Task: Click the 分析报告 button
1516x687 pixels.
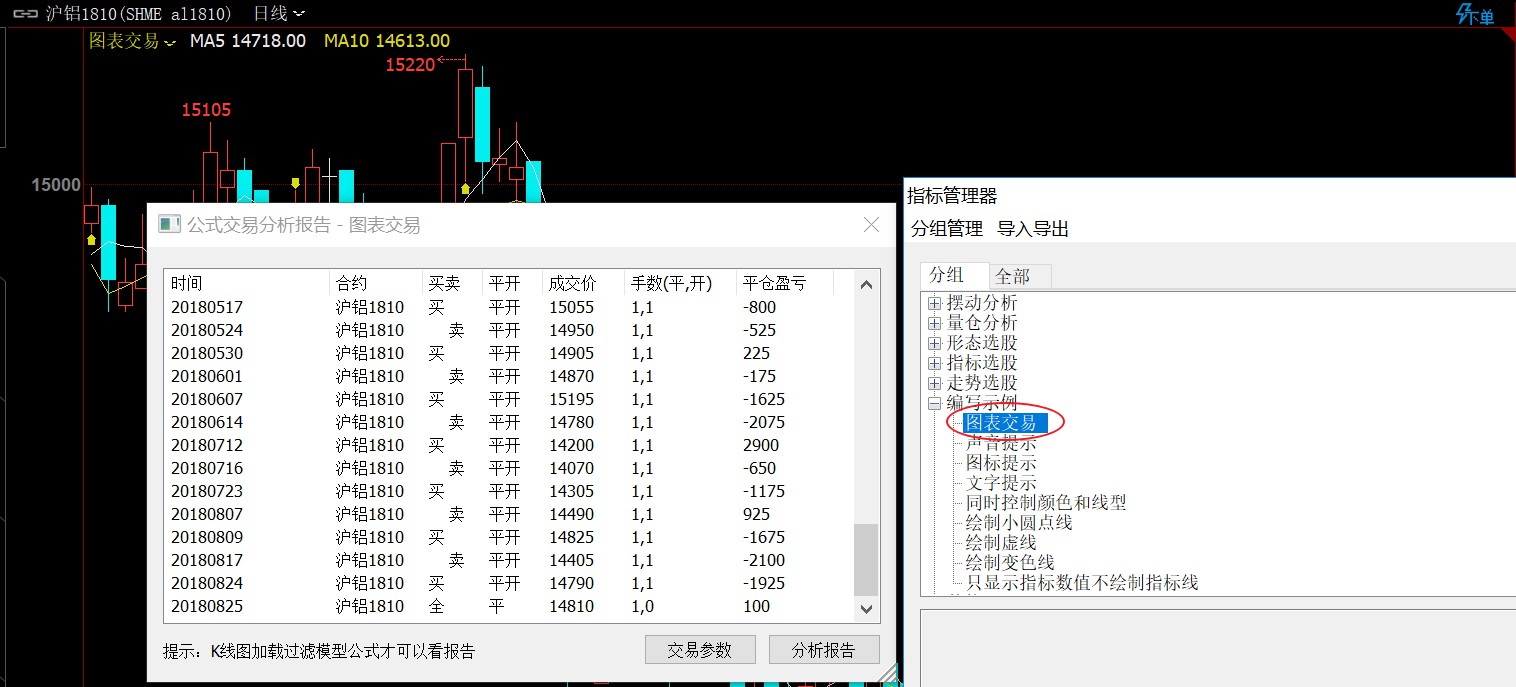Action: point(824,650)
